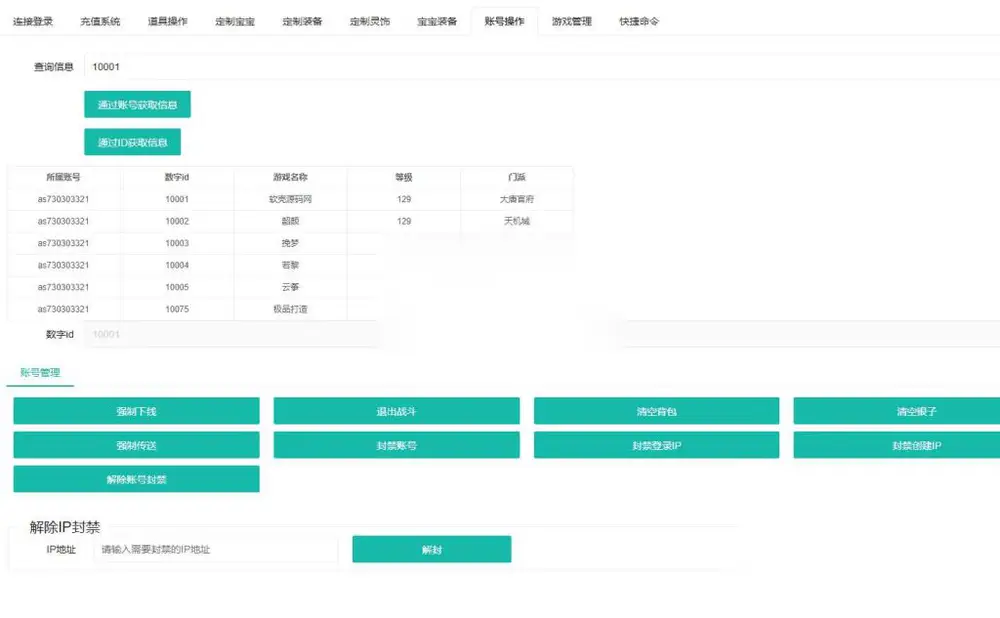
Task: Click the 大唐官府 faction cell
Action: pos(517,199)
